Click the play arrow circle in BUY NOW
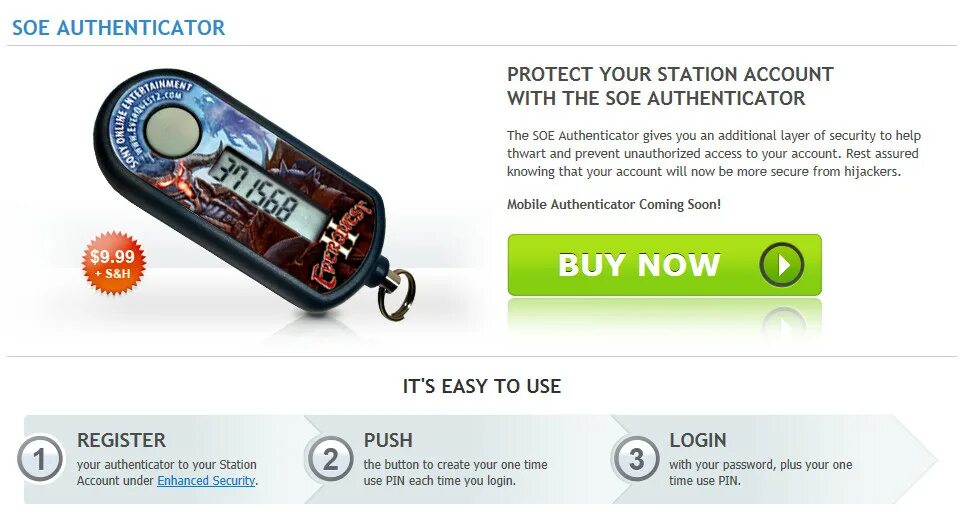This screenshot has height=518, width=963. click(x=781, y=265)
